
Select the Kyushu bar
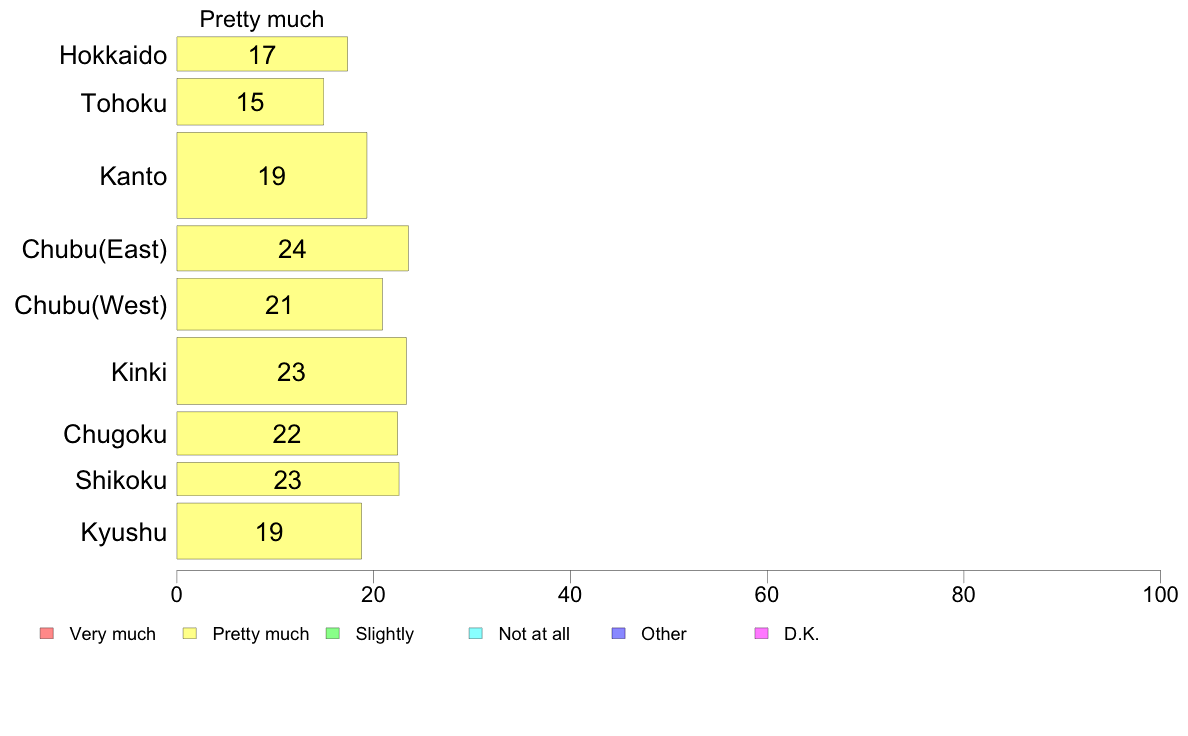(x=269, y=531)
